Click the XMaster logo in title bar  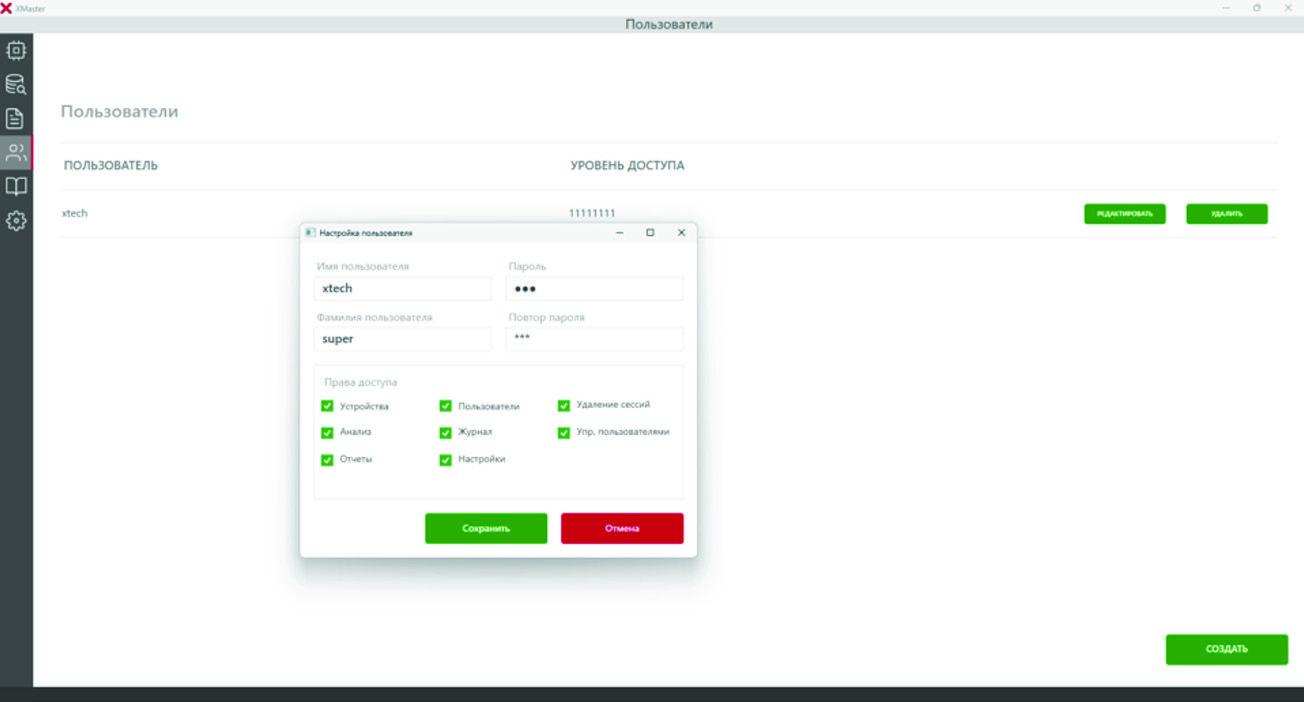tap(7, 8)
